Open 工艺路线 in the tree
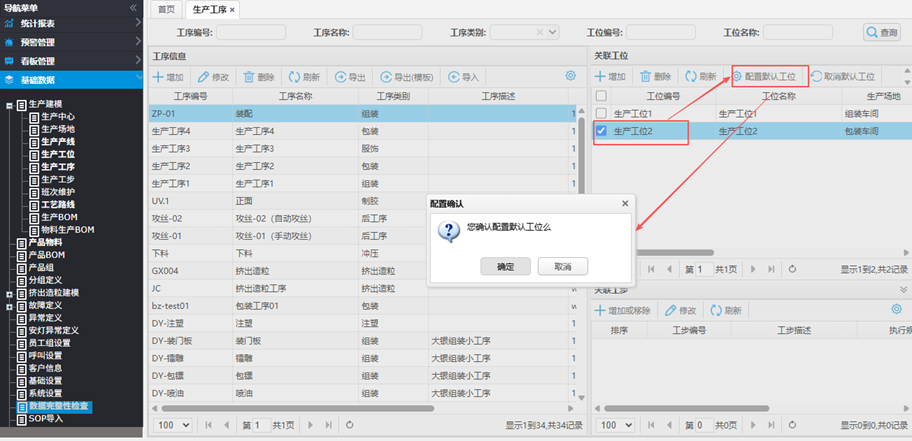 coord(58,204)
